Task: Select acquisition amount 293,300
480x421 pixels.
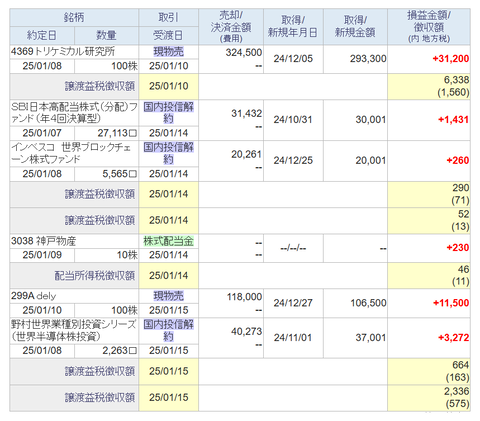Action: (368, 59)
